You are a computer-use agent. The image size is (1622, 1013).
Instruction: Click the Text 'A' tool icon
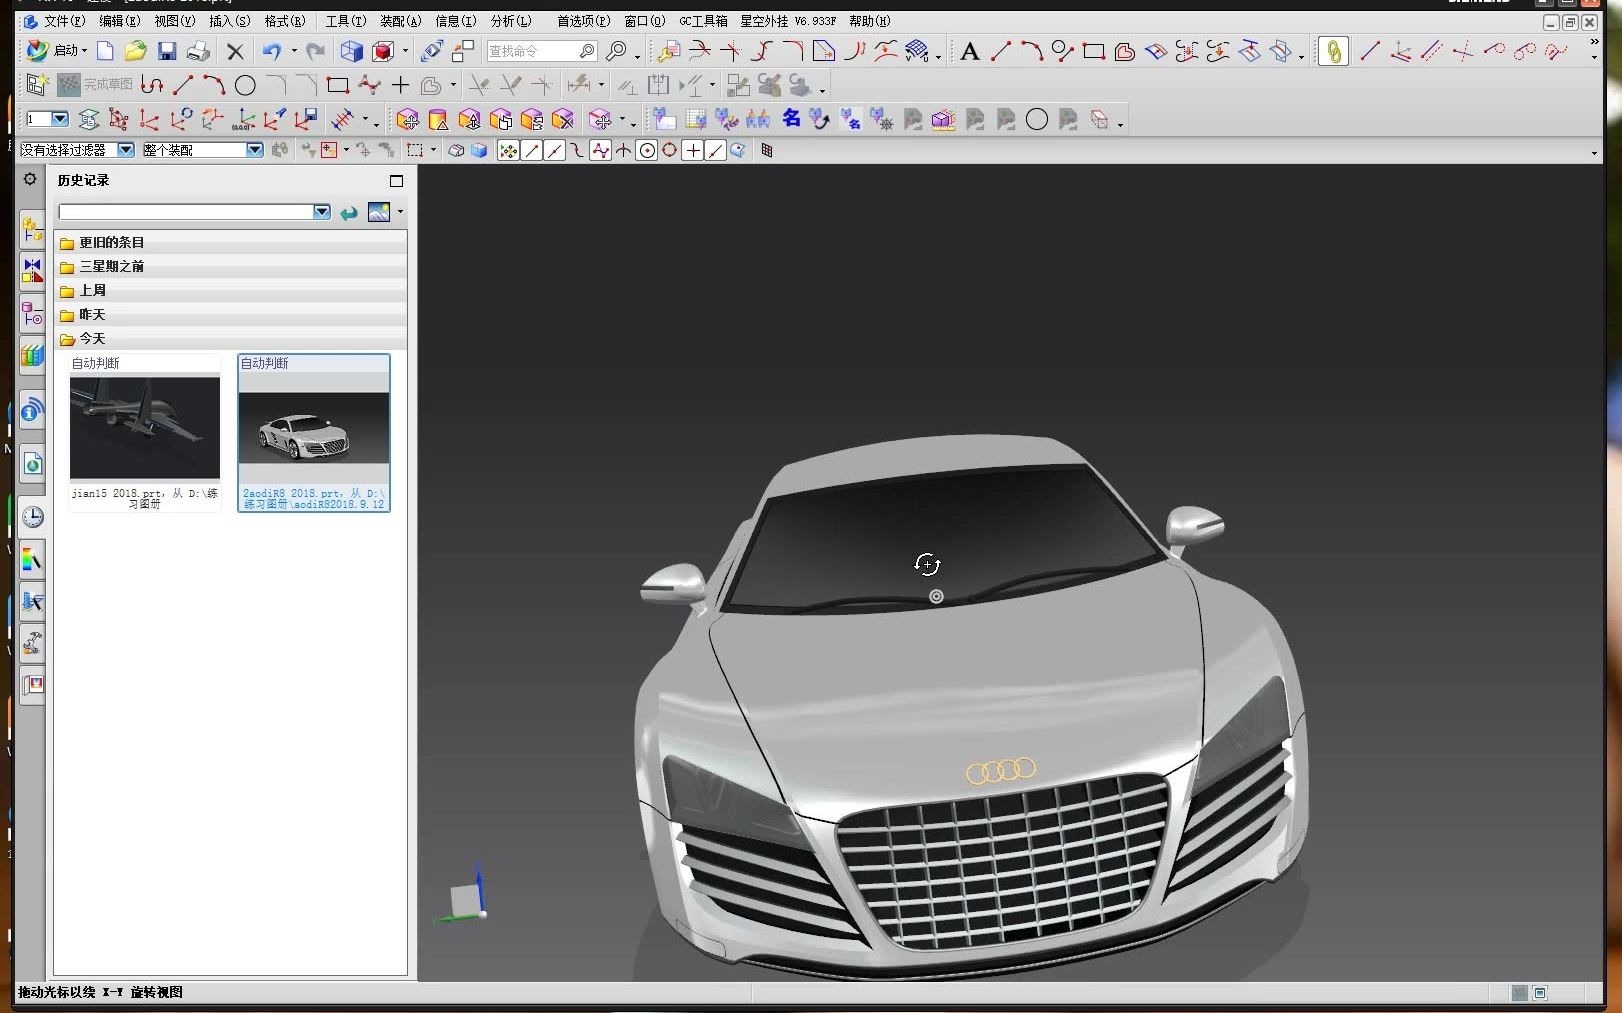click(969, 51)
